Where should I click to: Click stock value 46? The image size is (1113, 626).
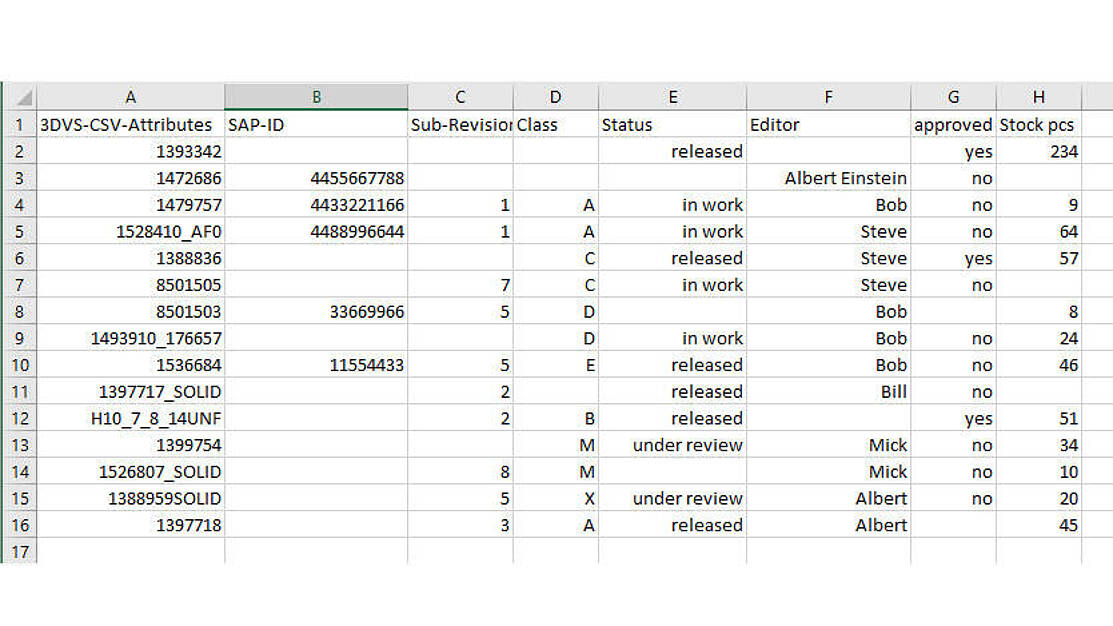1038,365
